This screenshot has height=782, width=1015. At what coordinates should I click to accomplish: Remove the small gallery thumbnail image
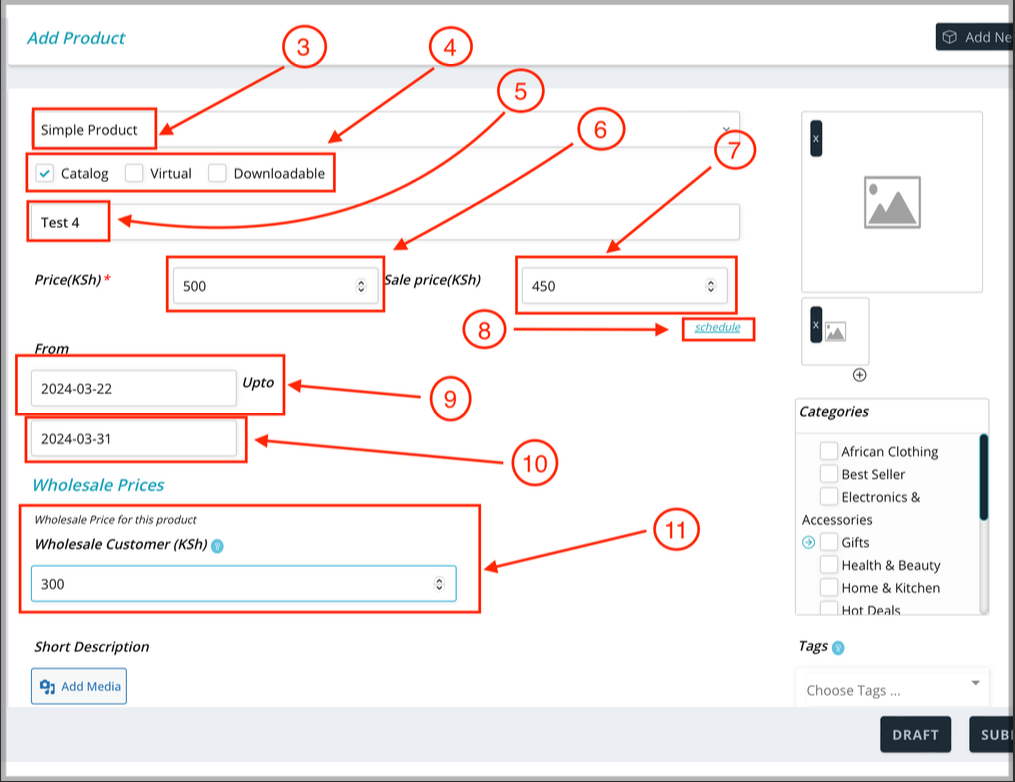tap(816, 325)
